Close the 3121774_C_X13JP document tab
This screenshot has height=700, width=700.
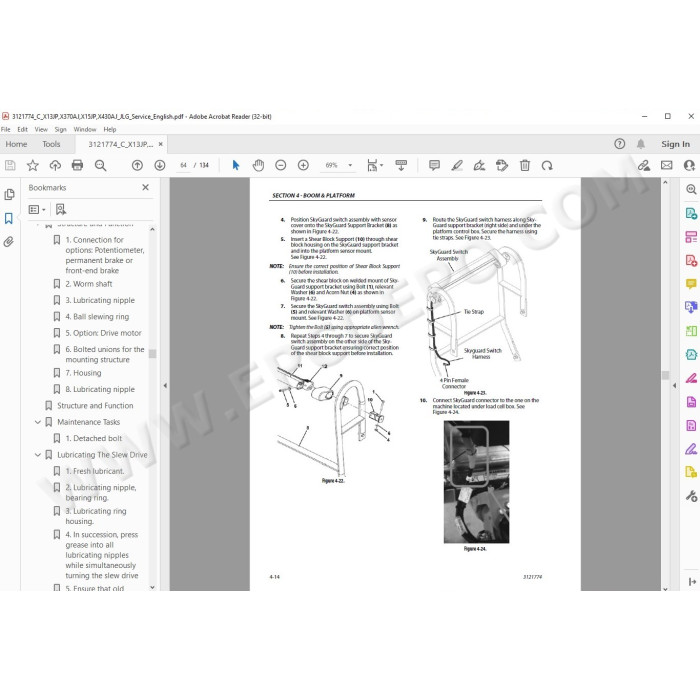click(161, 144)
